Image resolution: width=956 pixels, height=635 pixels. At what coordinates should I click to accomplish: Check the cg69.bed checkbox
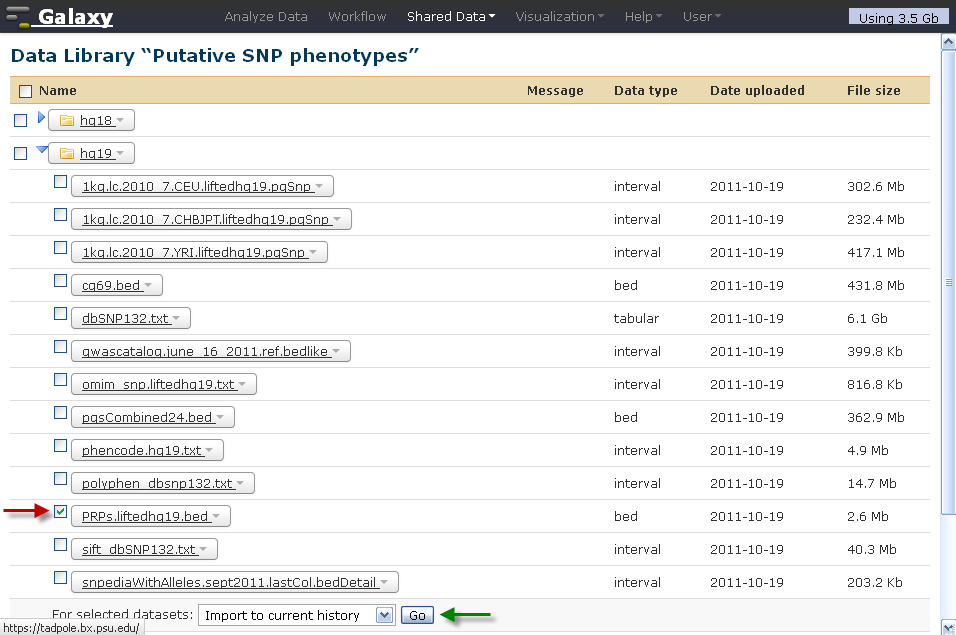(x=60, y=280)
